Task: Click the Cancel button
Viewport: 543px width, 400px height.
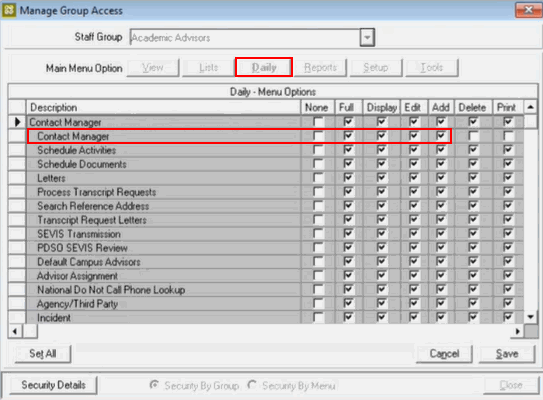Action: [x=444, y=354]
